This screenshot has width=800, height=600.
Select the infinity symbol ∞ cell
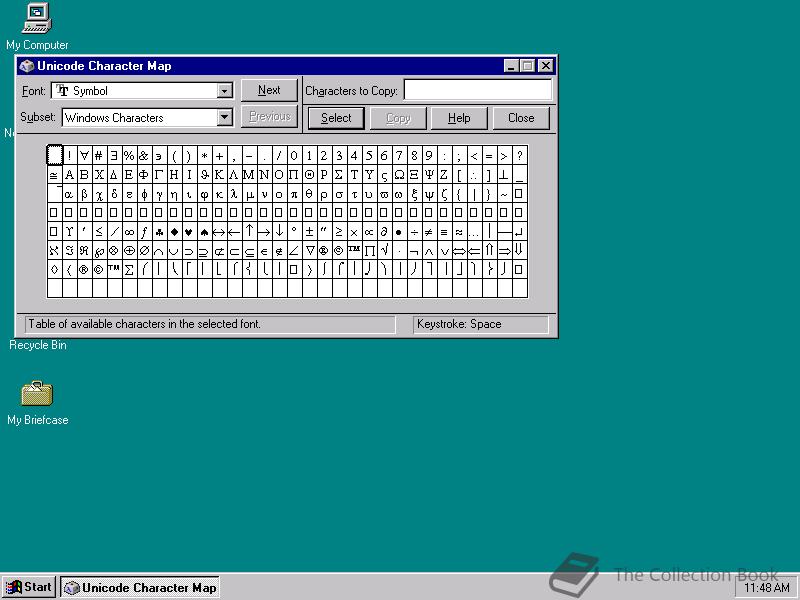pyautogui.click(x=129, y=232)
